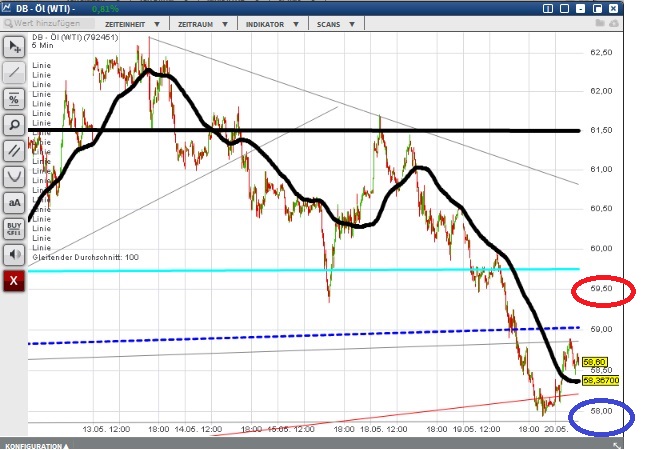Click the 'Gleitender Durchschnitt: 100' label
Image resolution: width=646 pixels, height=450 pixels.
(86, 257)
